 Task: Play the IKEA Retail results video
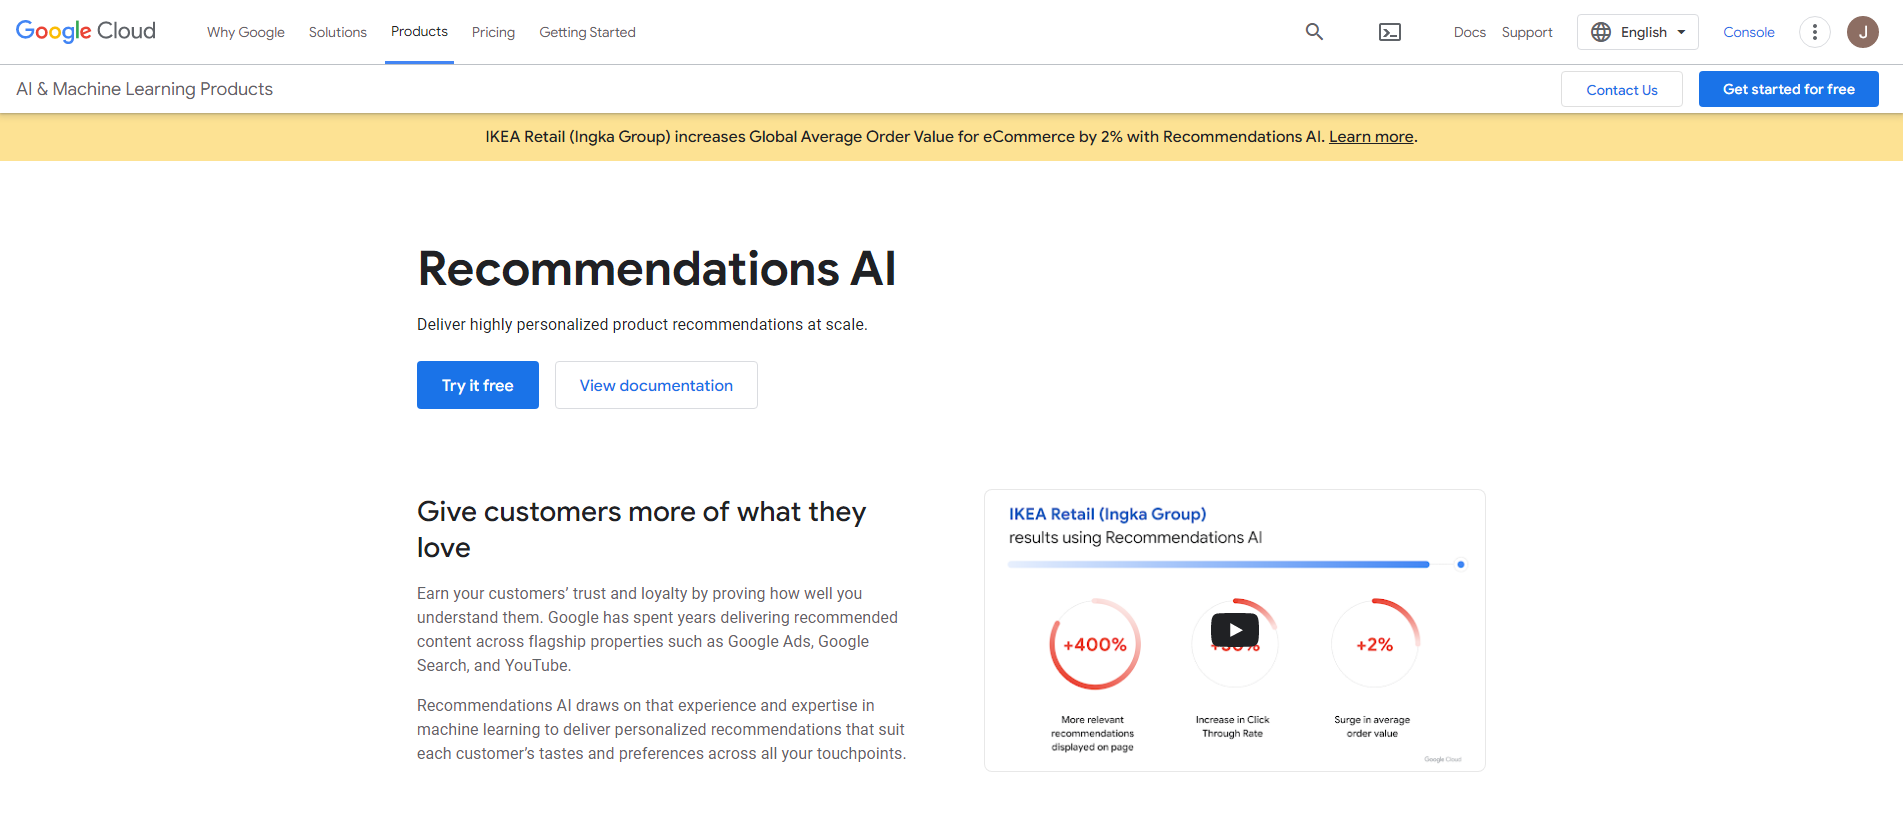[x=1235, y=630]
